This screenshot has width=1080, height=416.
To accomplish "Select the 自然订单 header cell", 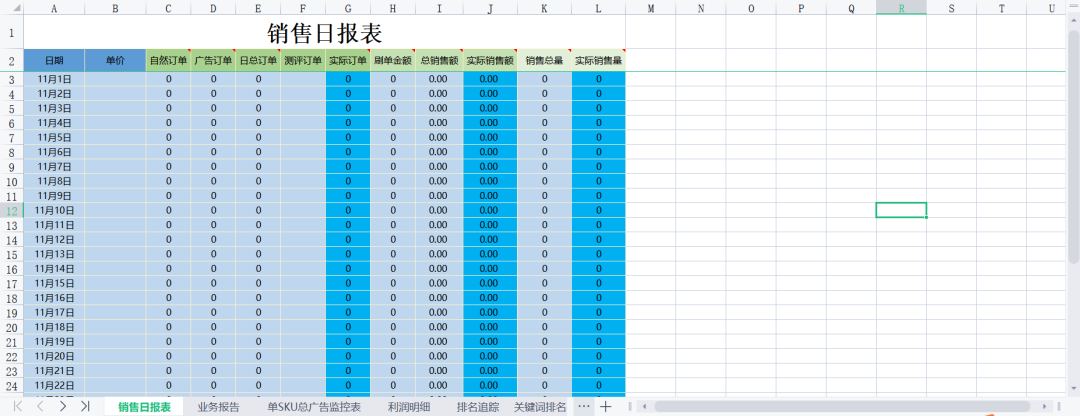I will pos(168,60).
